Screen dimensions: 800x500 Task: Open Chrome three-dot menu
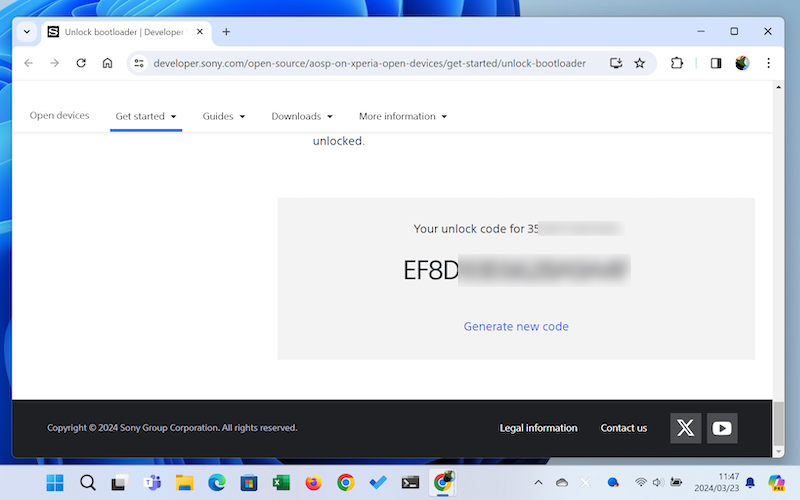click(x=768, y=63)
